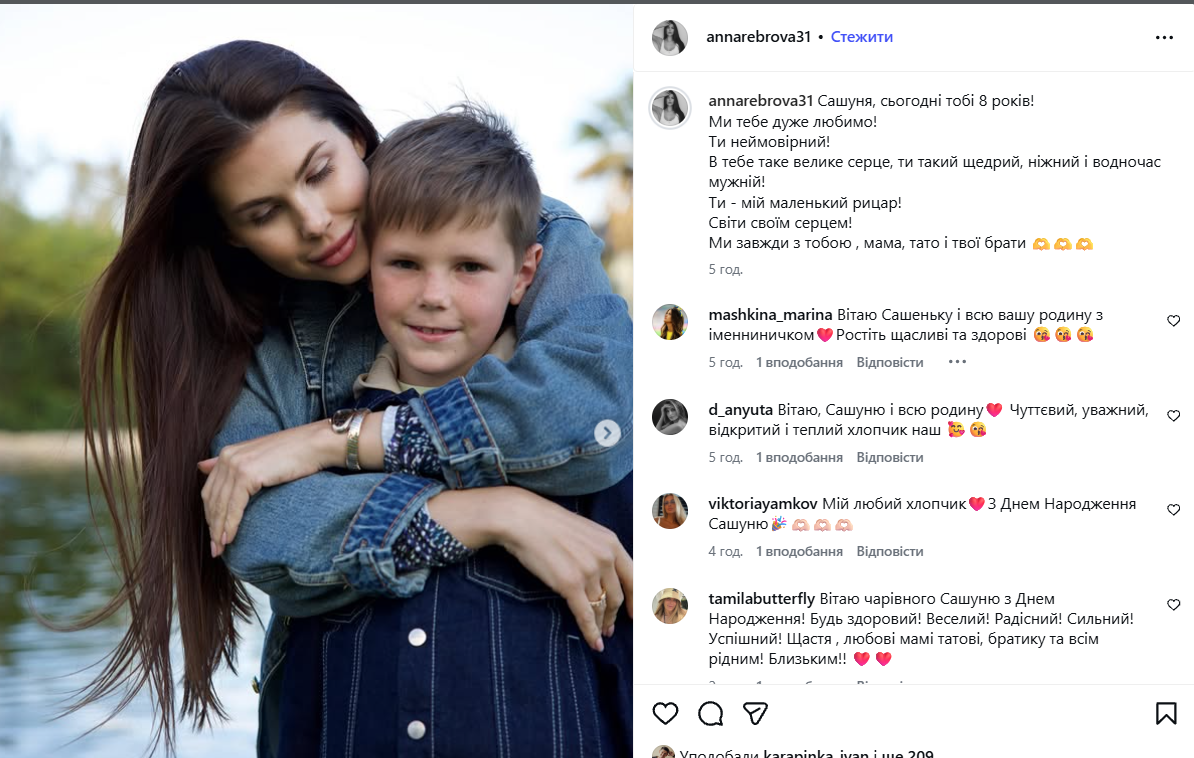1194x758 pixels.
Task: Open the comment bubble icon
Action: click(711, 713)
